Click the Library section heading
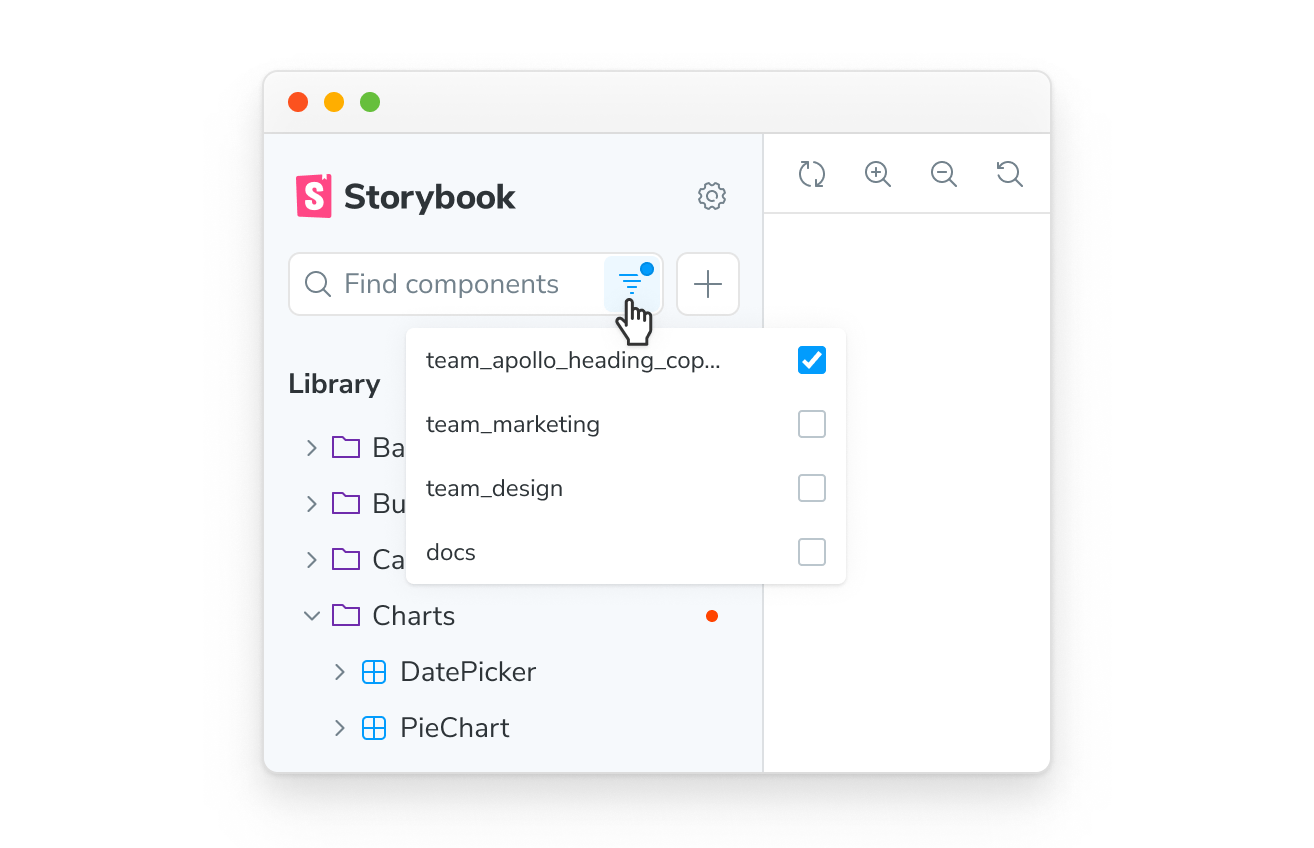 (334, 383)
